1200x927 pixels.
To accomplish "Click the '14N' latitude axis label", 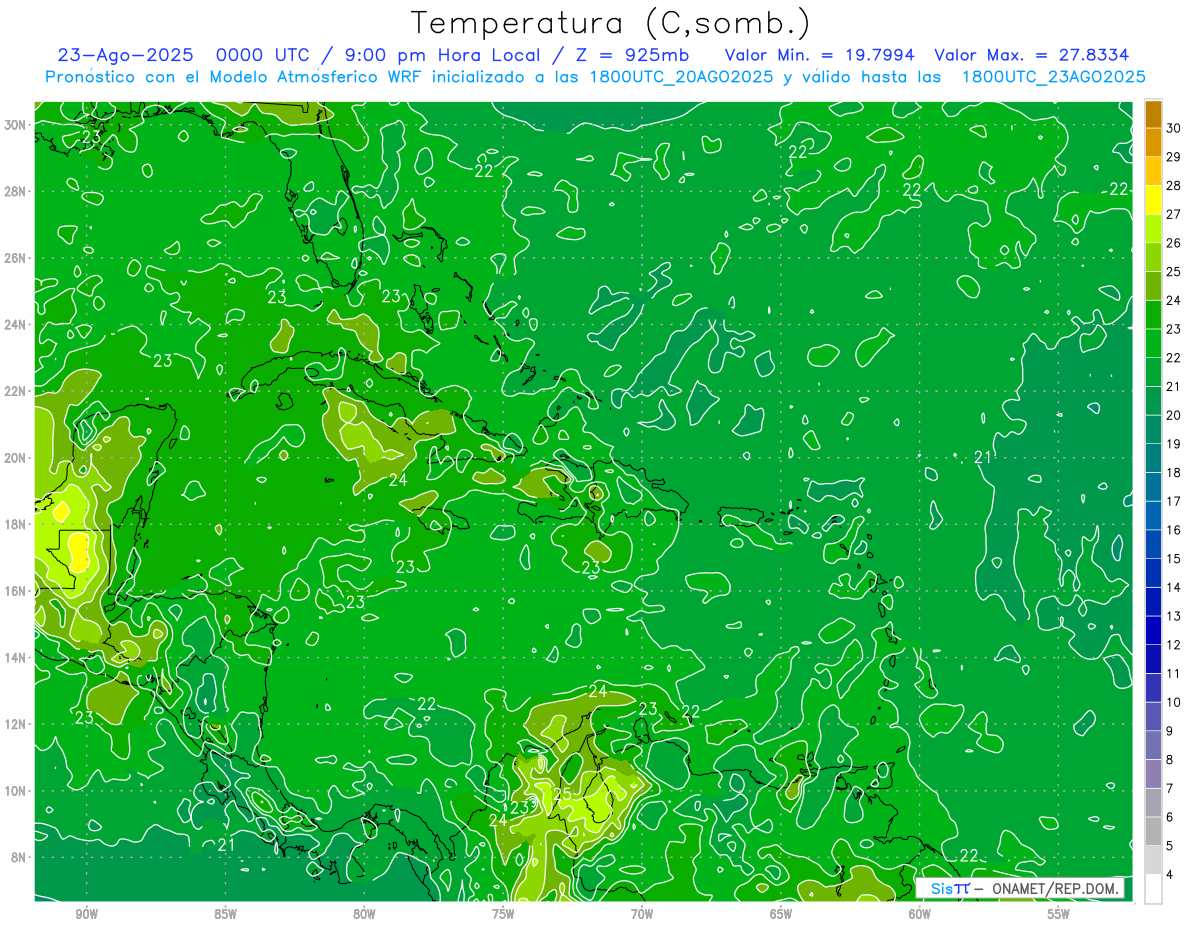I will [15, 657].
